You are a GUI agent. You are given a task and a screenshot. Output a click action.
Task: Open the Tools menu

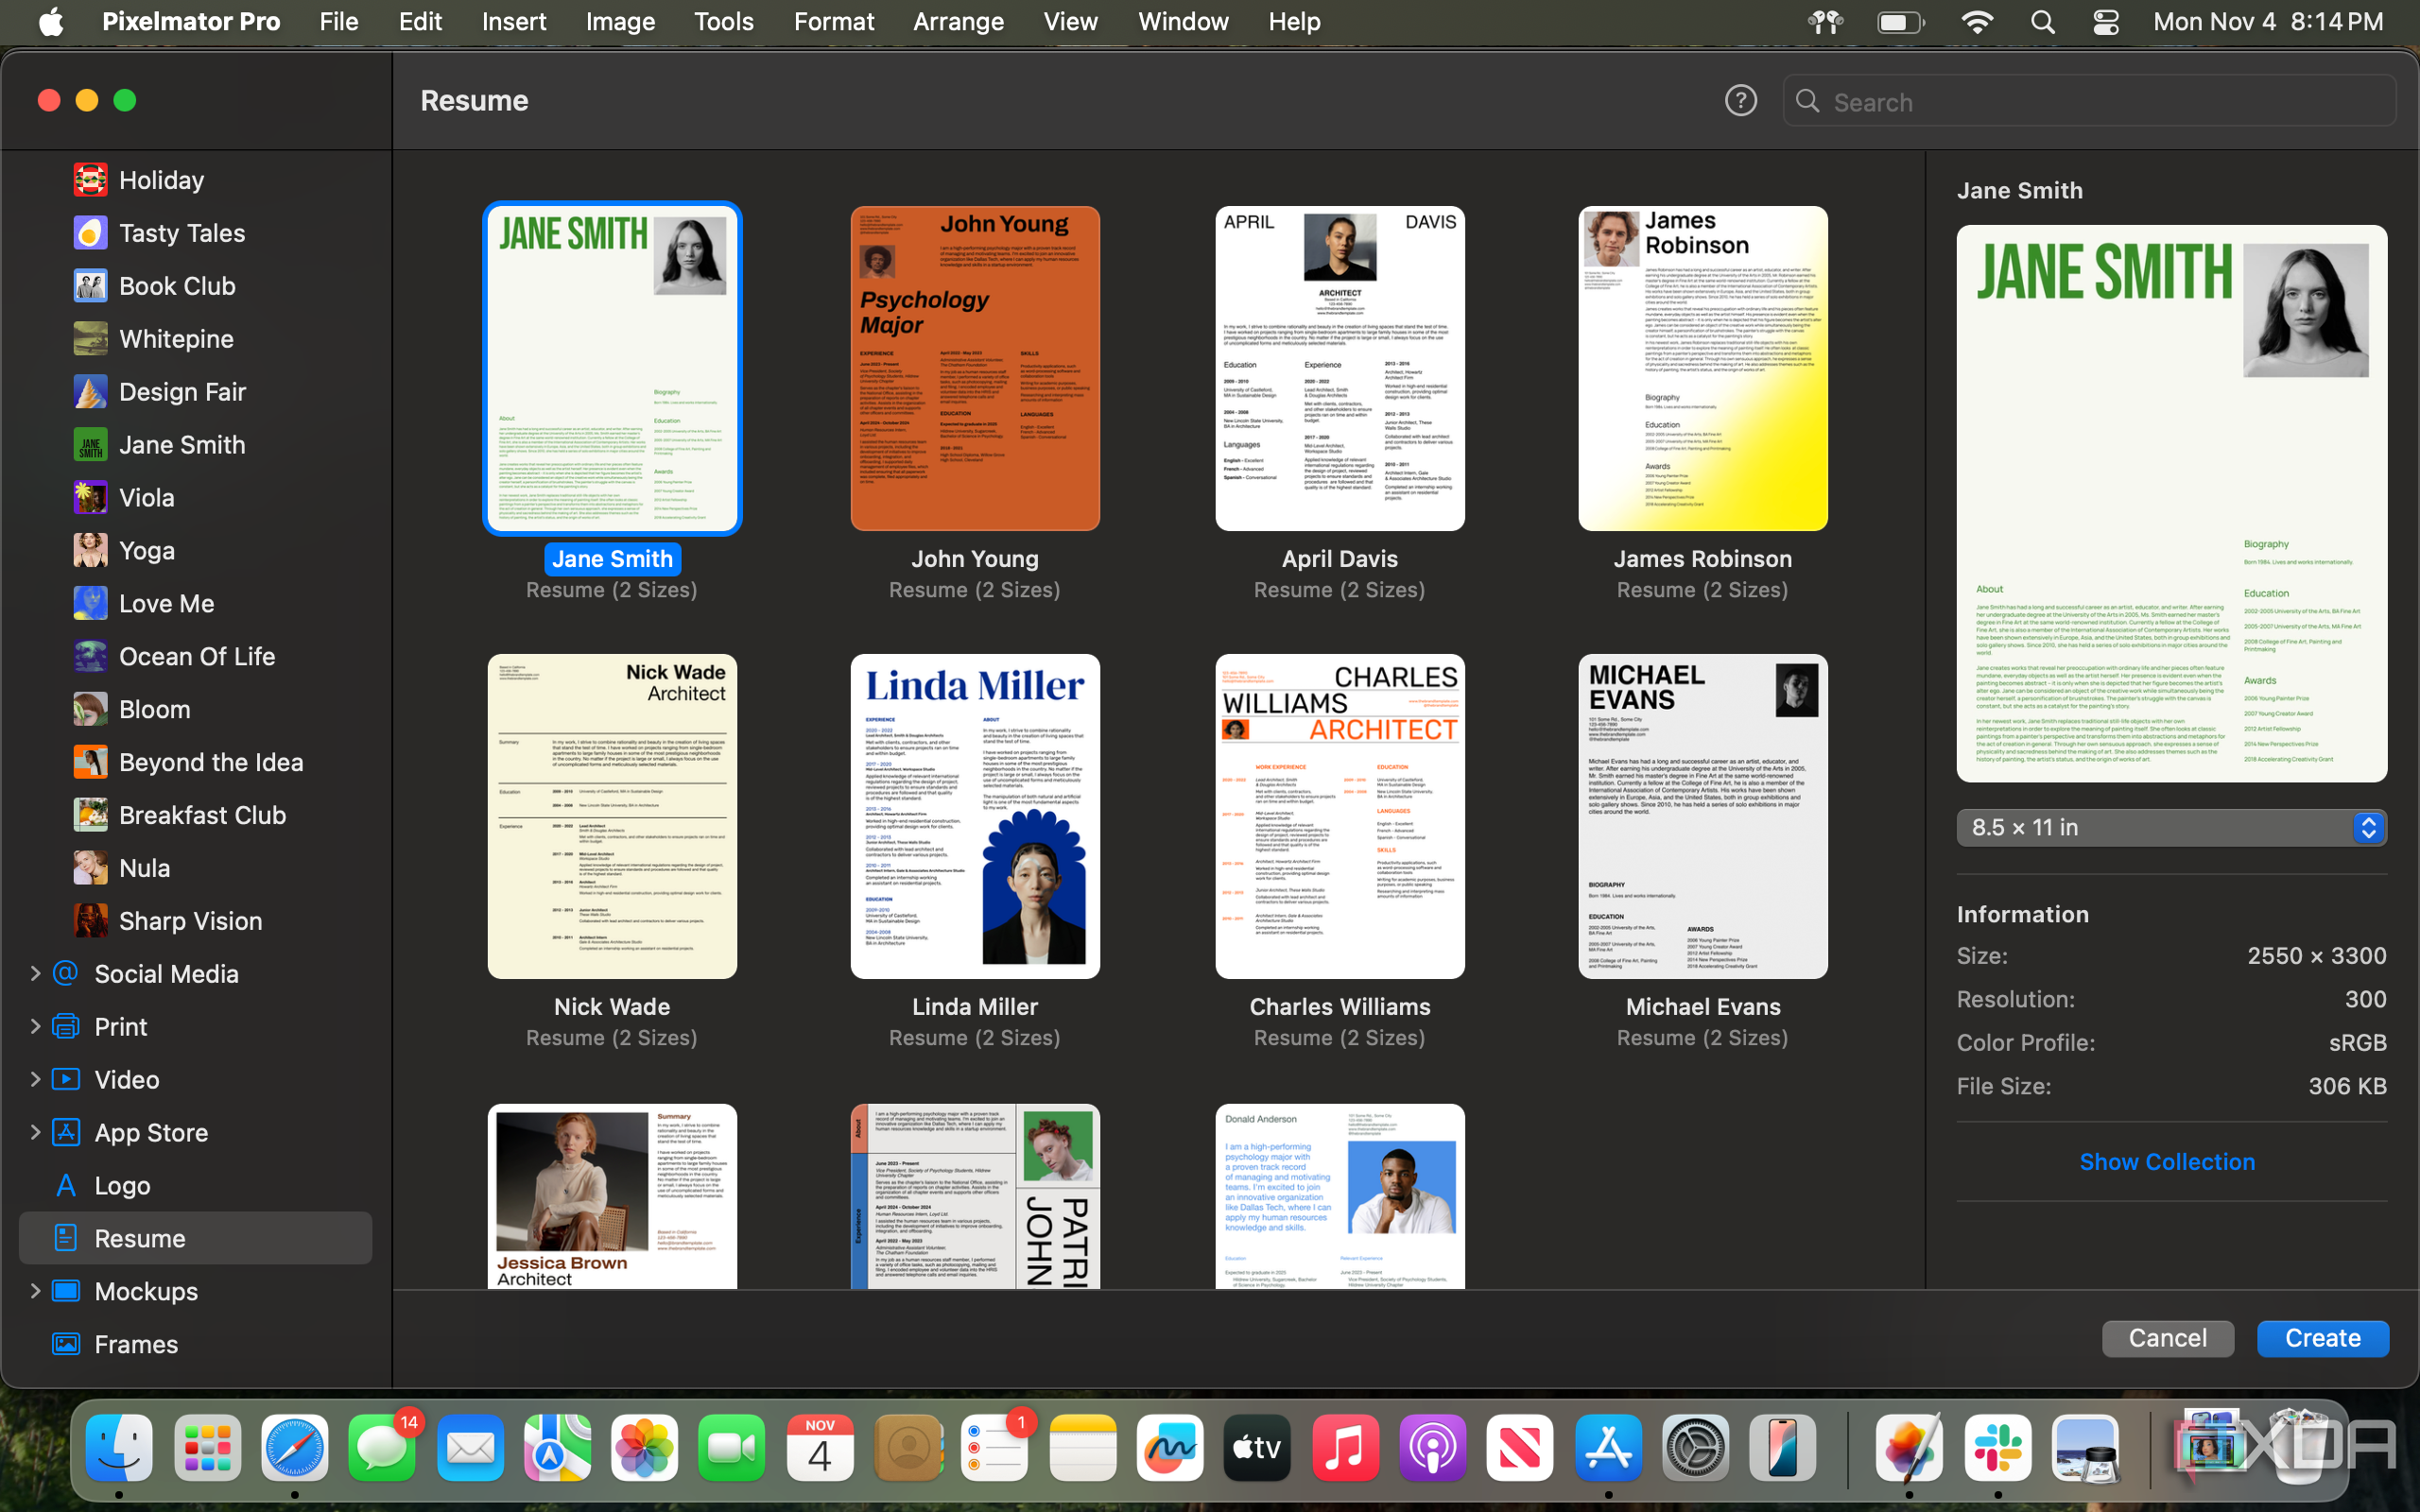(x=721, y=21)
